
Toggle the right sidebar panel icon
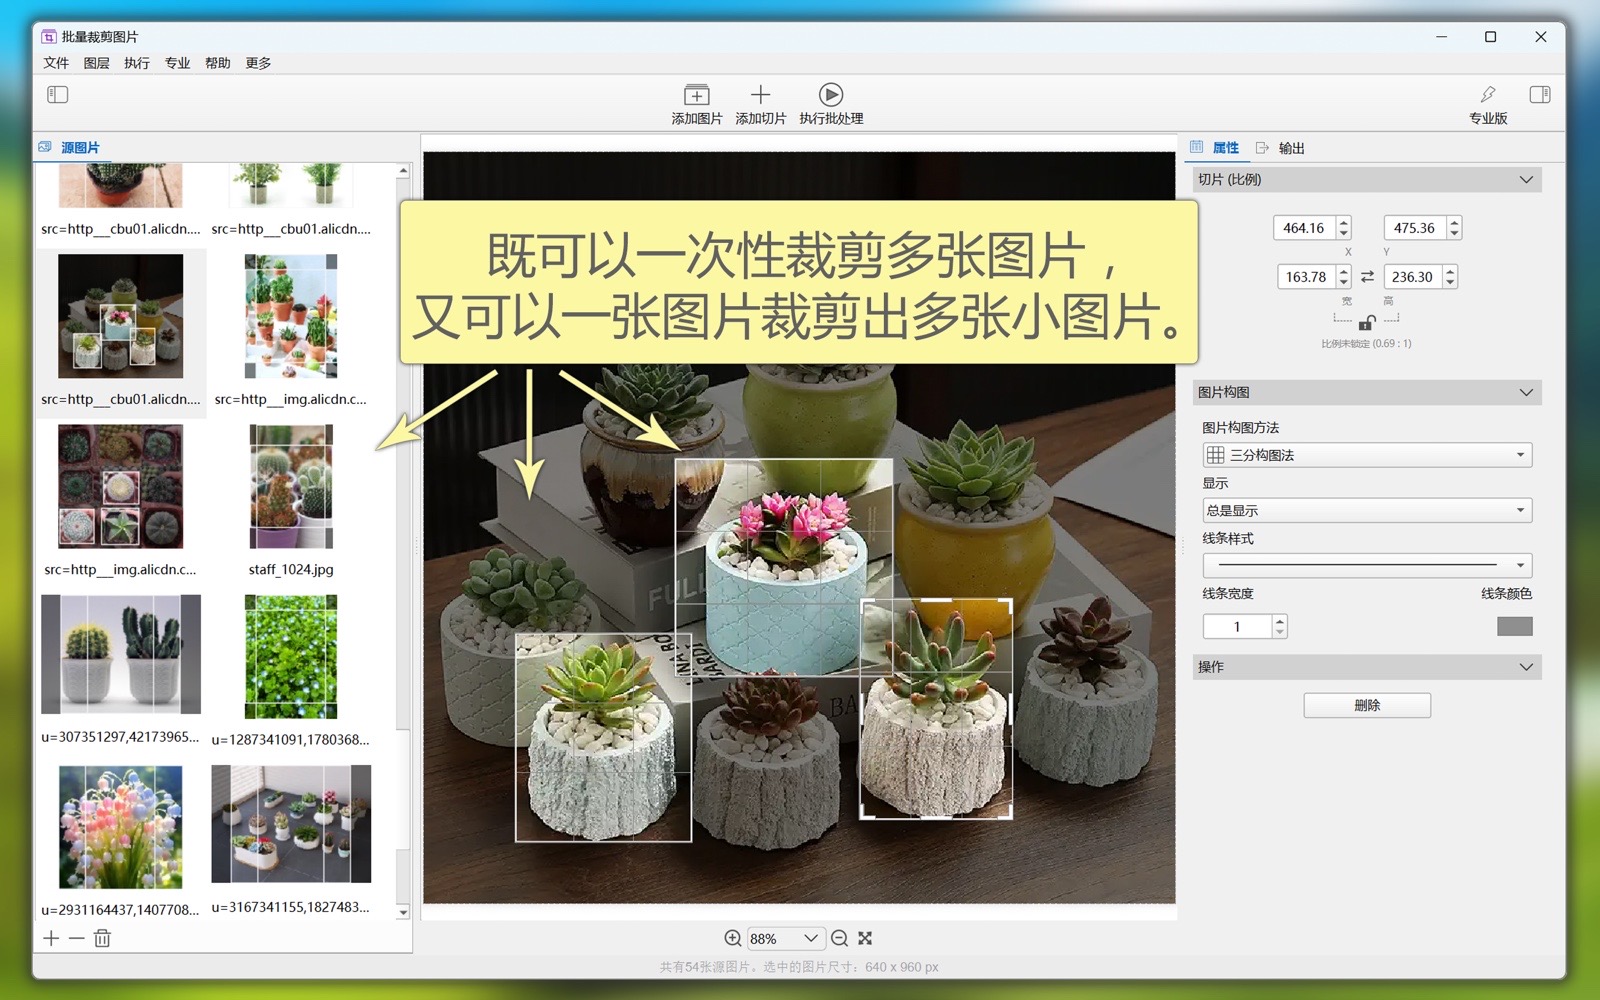1539,95
